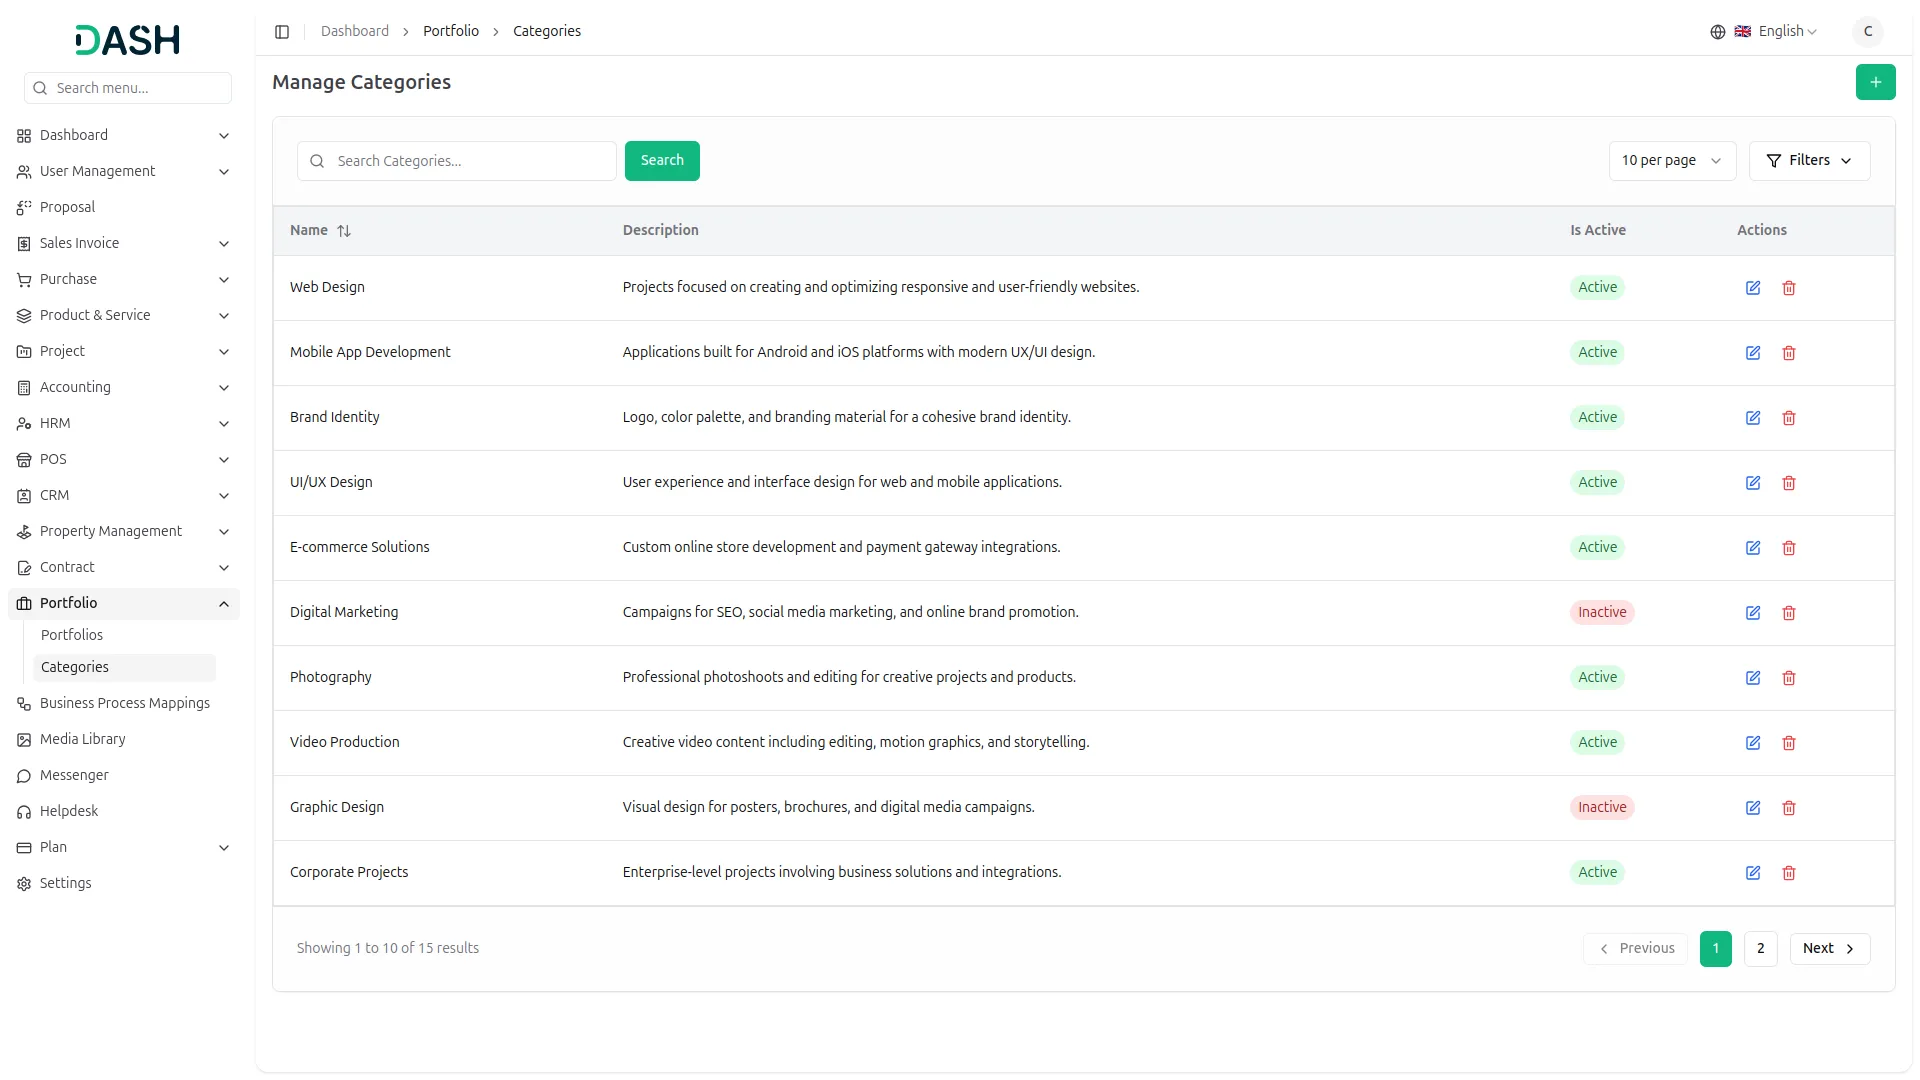The image size is (1920, 1080).
Task: Open Portfolios in the sidebar
Action: pos(72,636)
